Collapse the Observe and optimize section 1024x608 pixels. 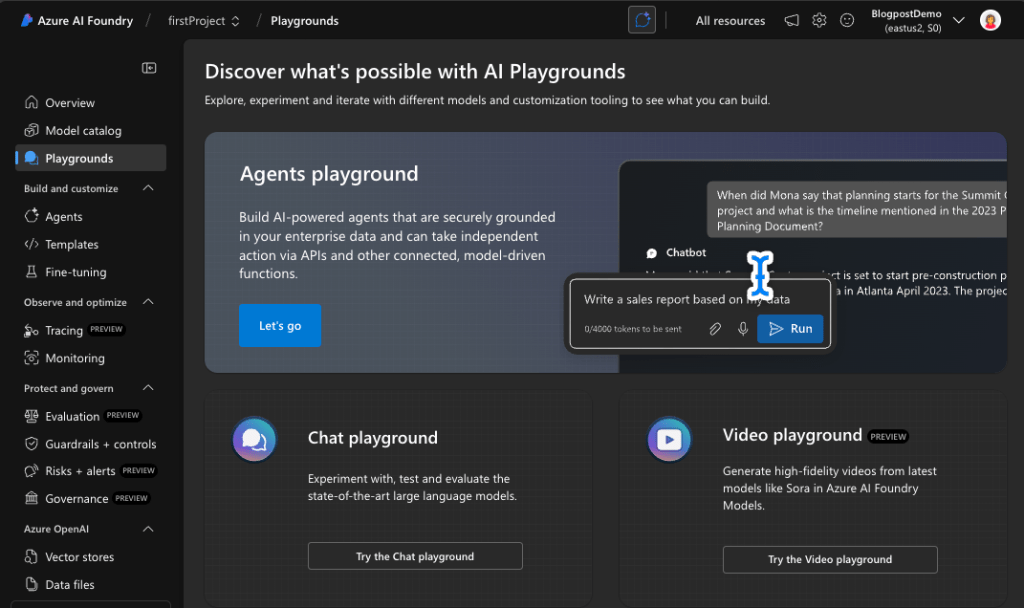(x=148, y=302)
